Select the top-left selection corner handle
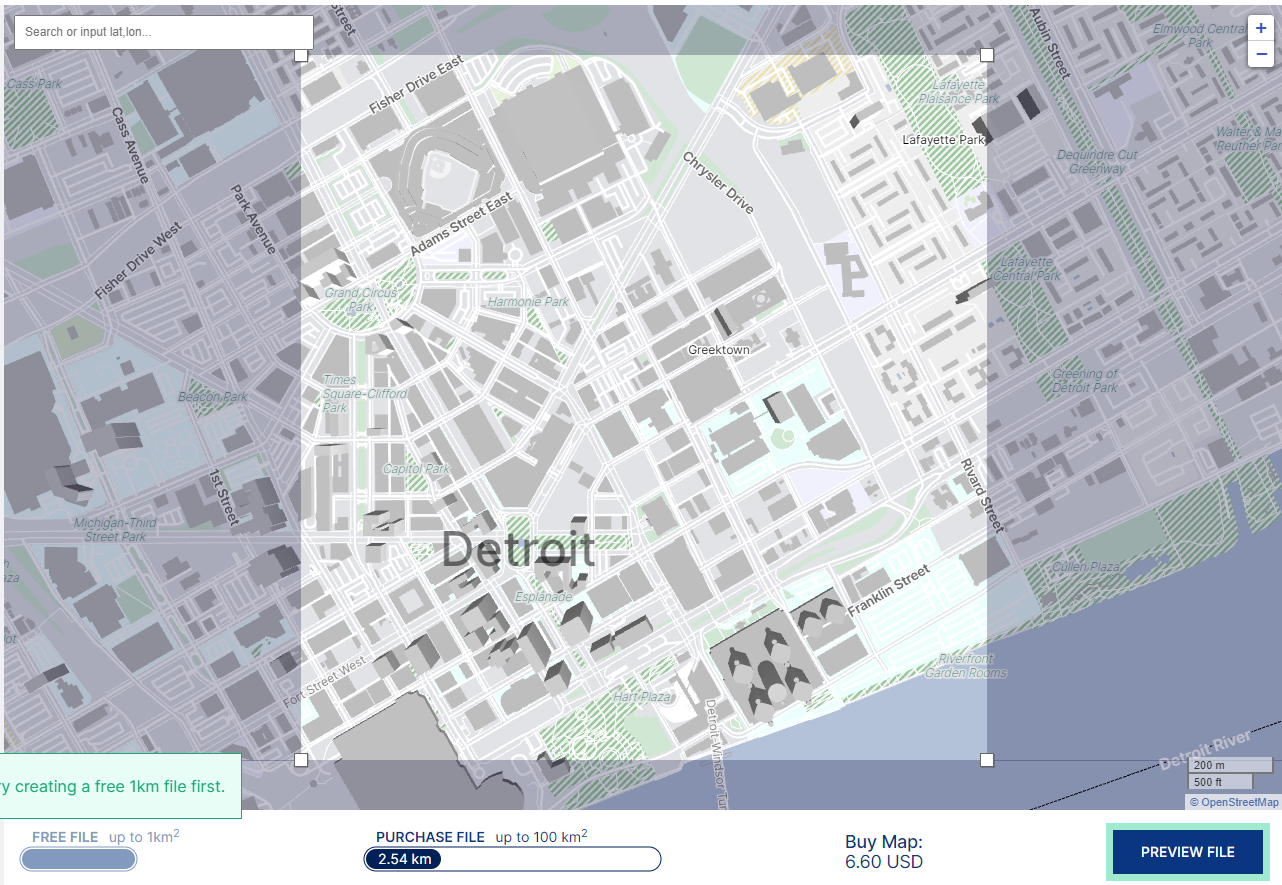 pos(301,56)
